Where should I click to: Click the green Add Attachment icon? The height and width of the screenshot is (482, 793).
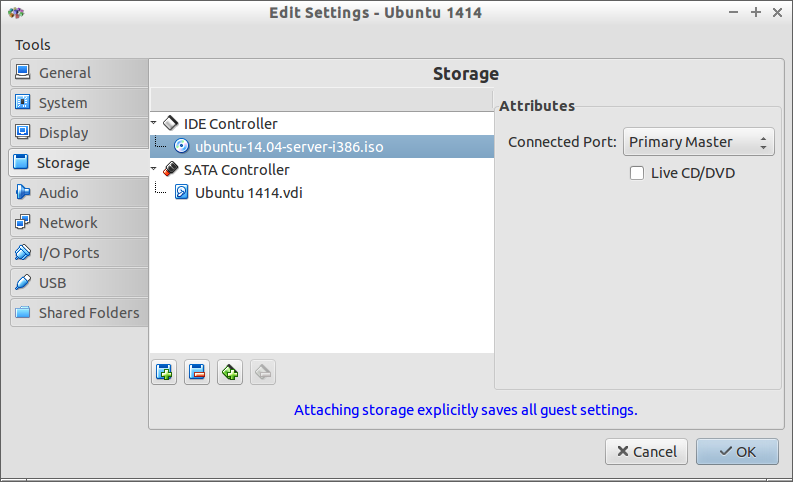coord(230,373)
